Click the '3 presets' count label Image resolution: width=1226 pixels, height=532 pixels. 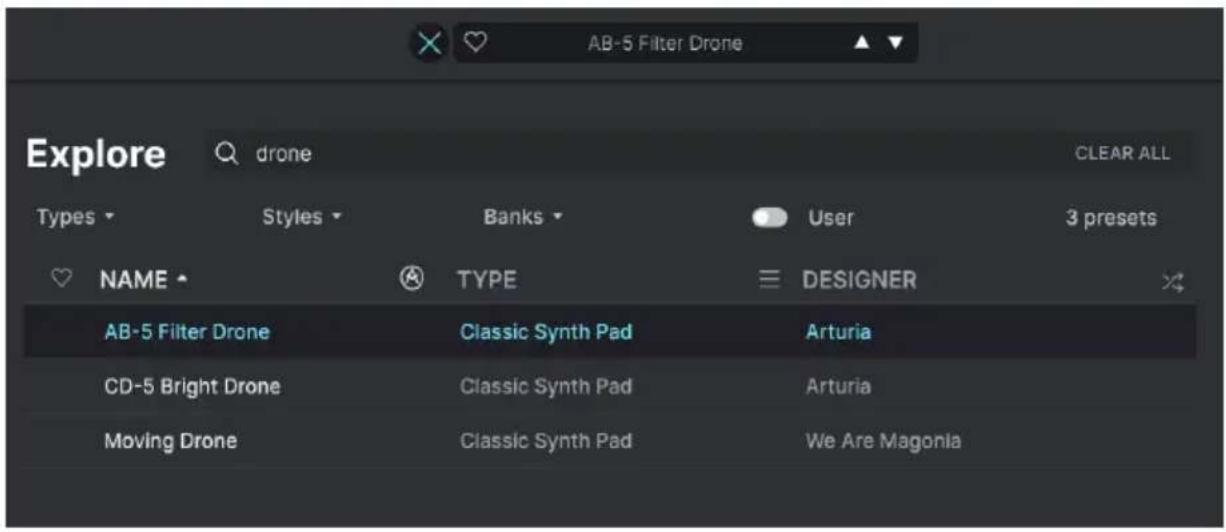point(1111,218)
